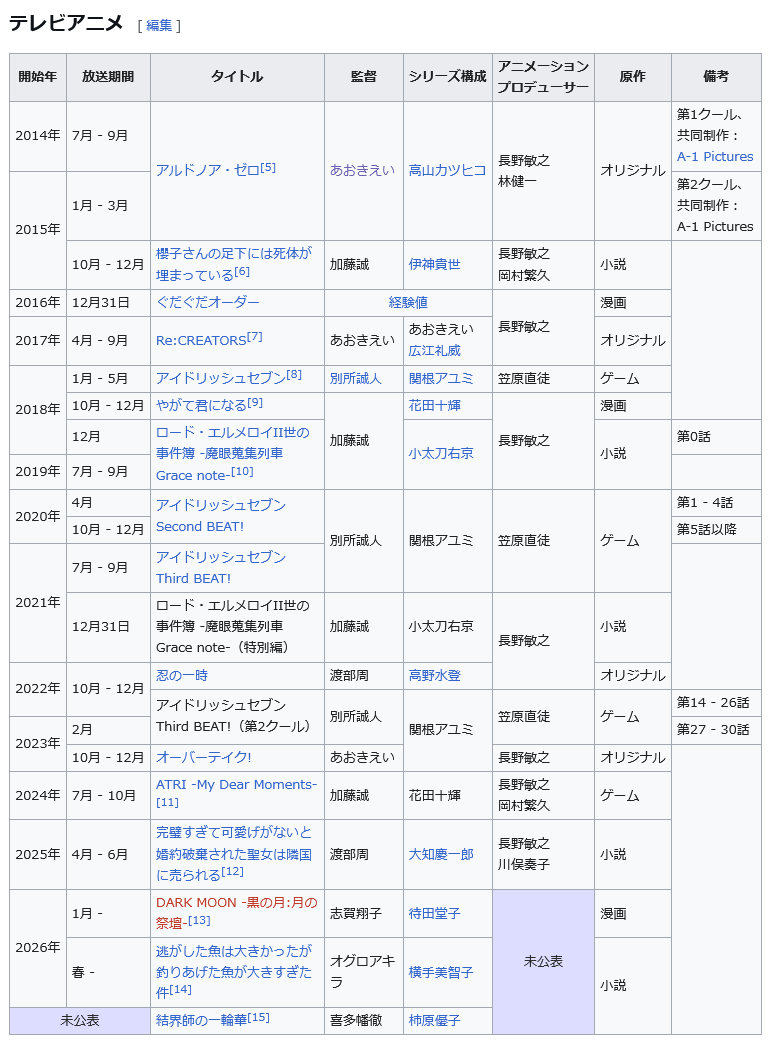This screenshot has width=771, height=1047.
Task: Click the タイトル column header cell
Action: 237,77
